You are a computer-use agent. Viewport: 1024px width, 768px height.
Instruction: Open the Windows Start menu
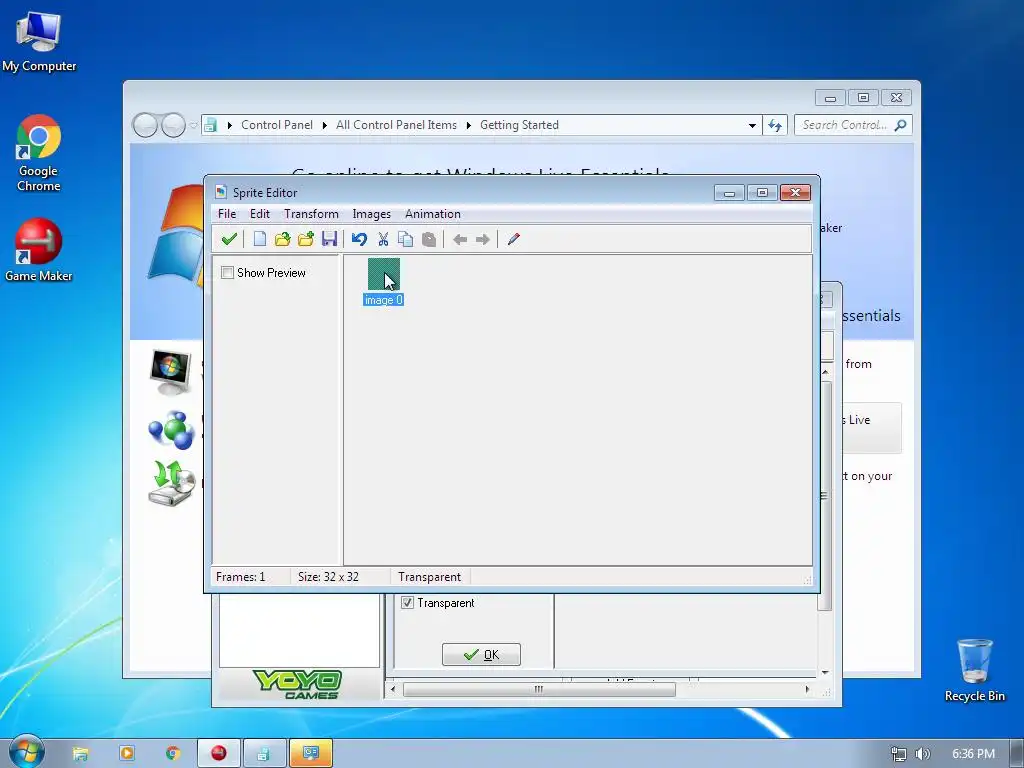pos(26,752)
